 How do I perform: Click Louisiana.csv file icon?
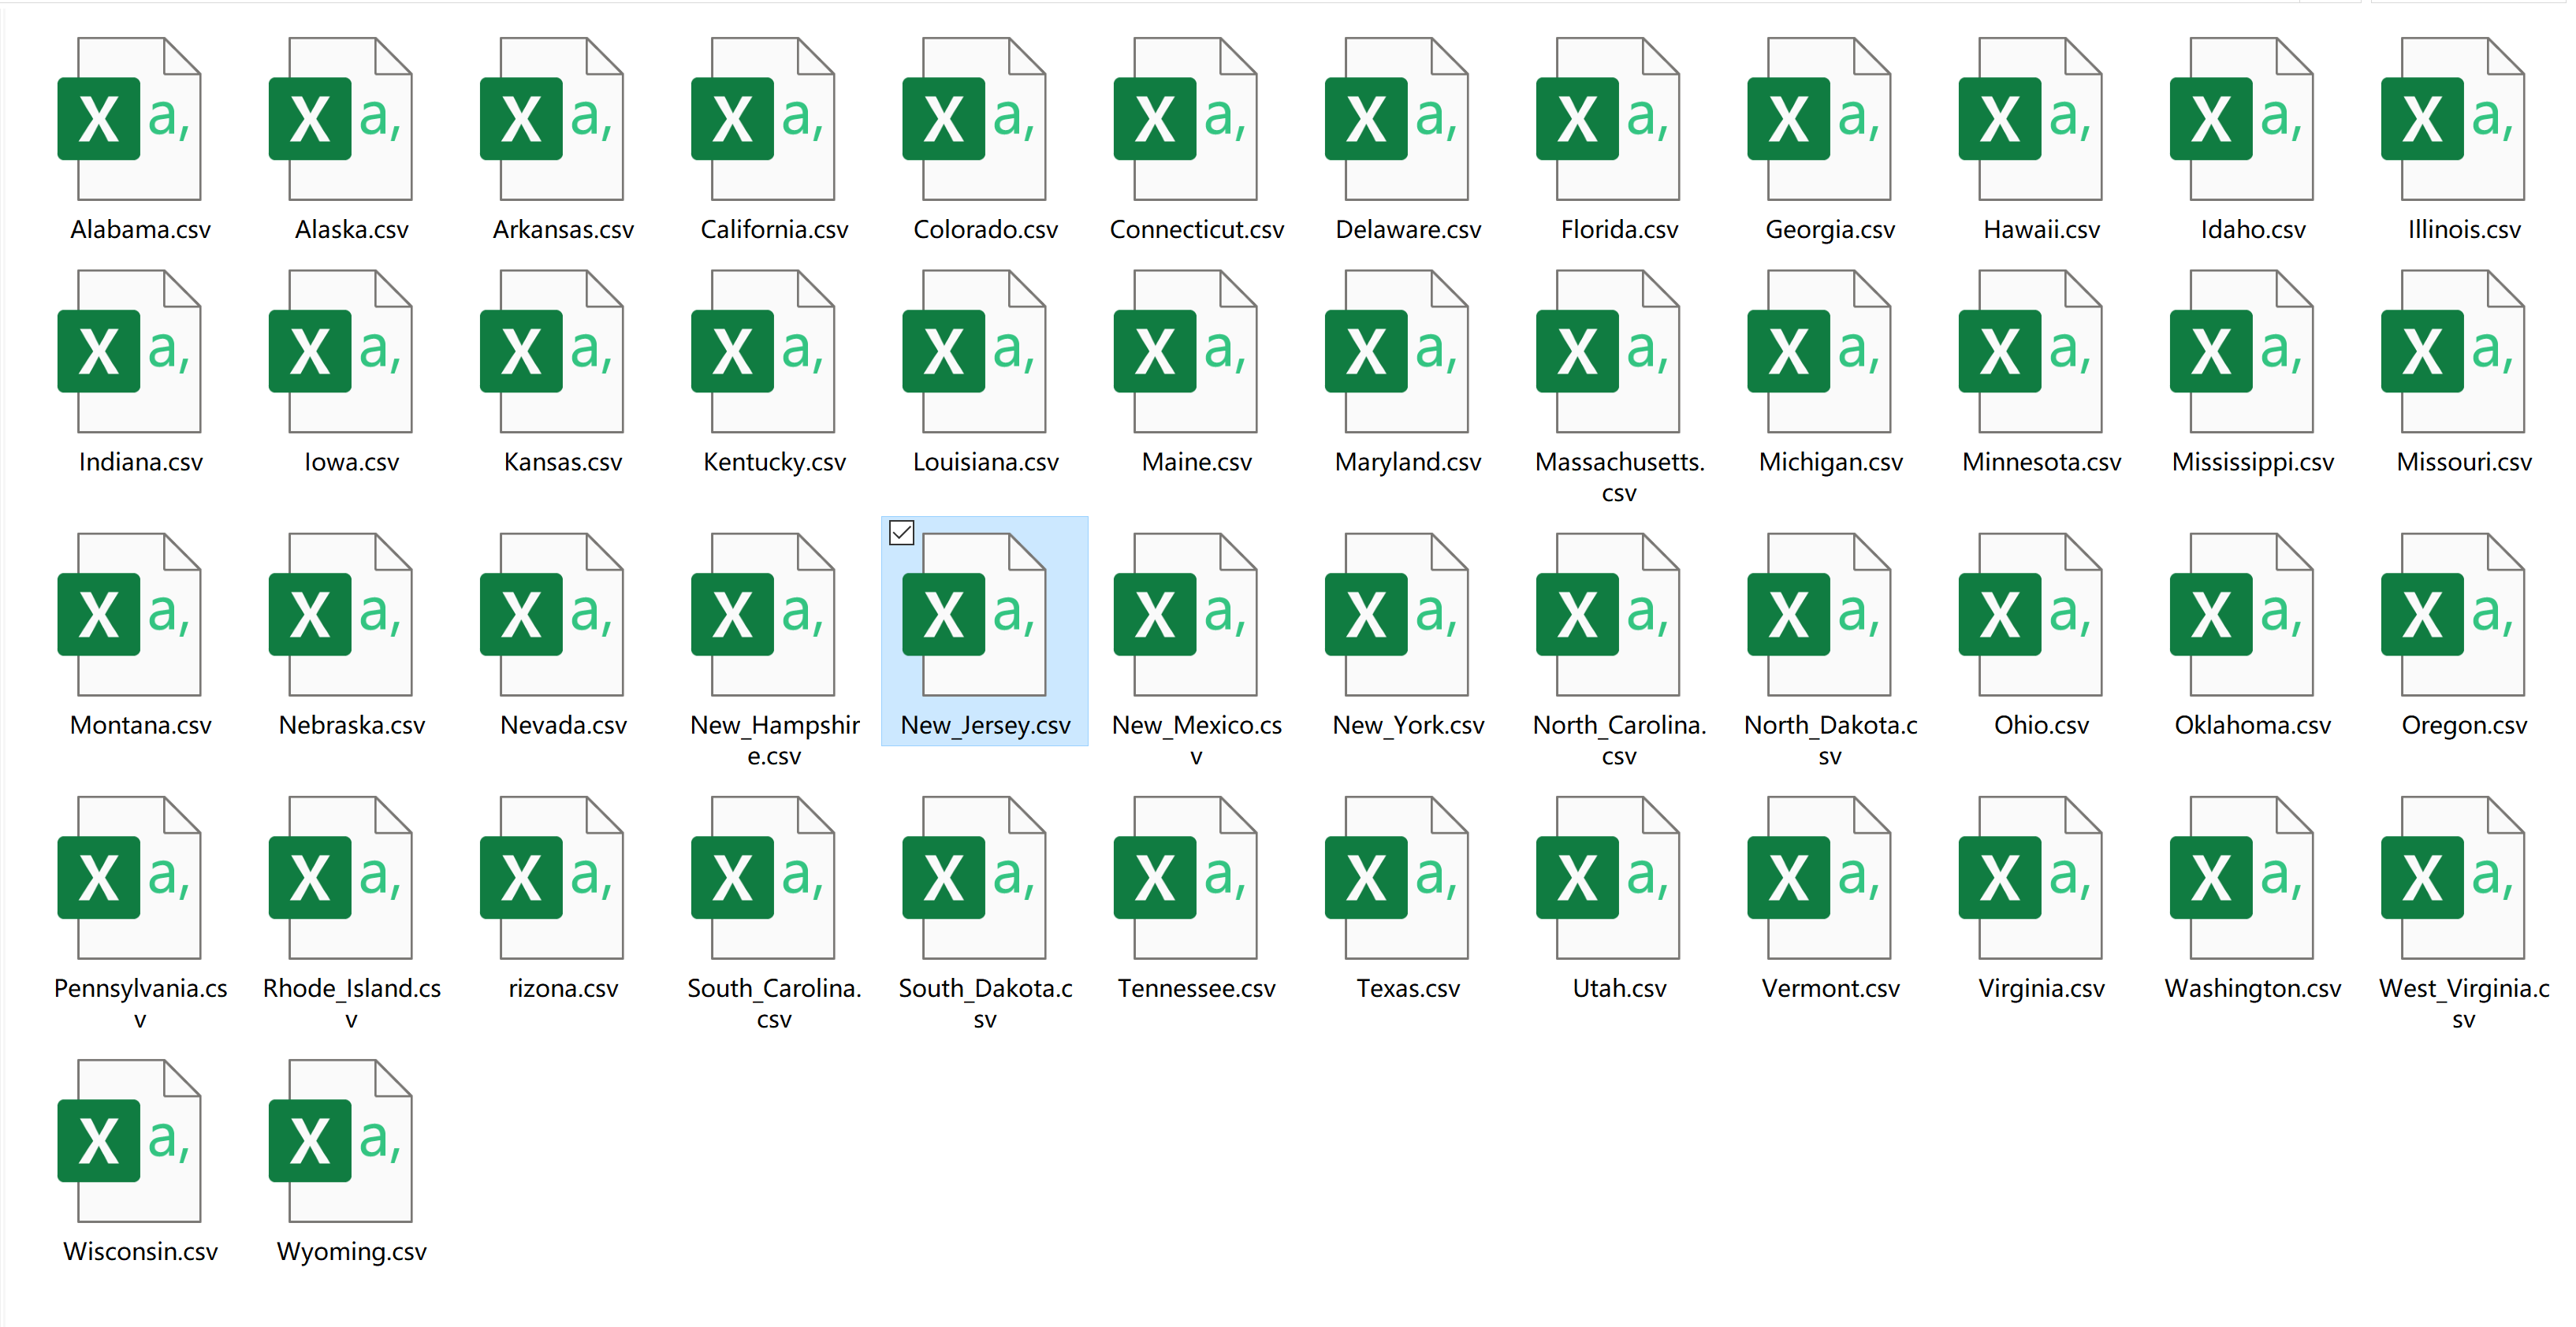pos(974,351)
